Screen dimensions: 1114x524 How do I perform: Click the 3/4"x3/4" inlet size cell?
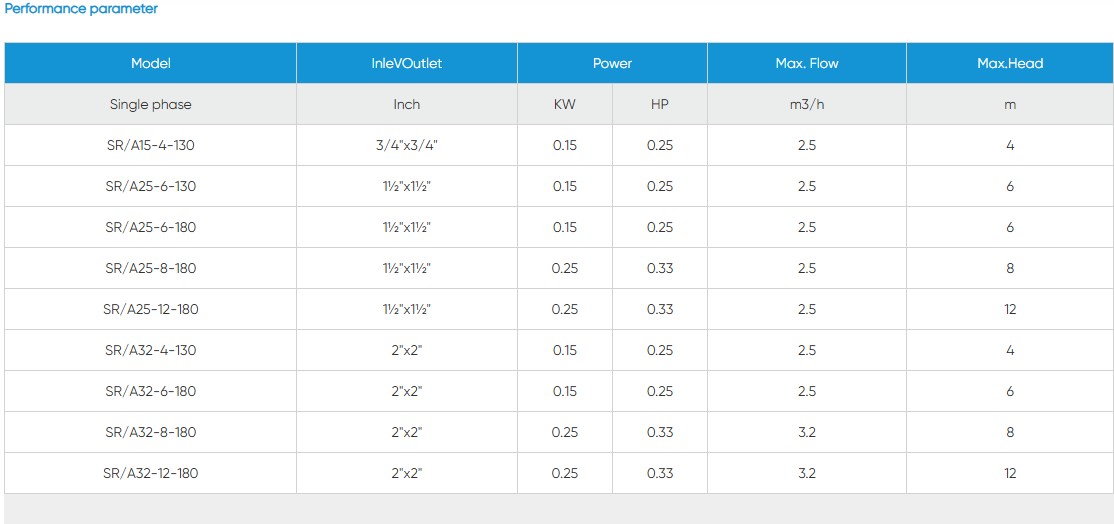tap(406, 145)
